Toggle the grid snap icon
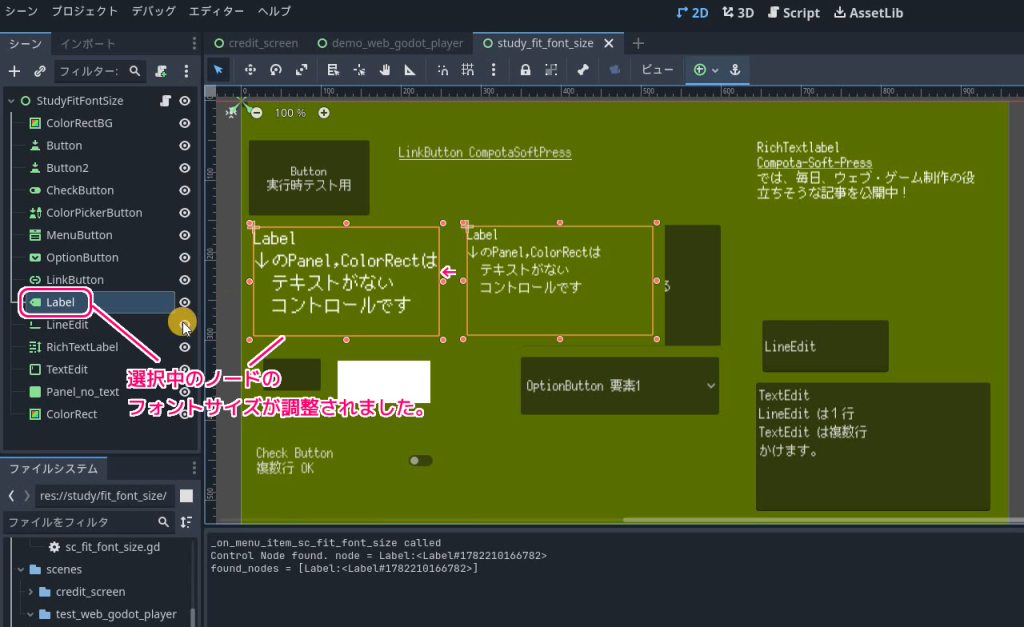The height and width of the screenshot is (627, 1024). click(468, 70)
